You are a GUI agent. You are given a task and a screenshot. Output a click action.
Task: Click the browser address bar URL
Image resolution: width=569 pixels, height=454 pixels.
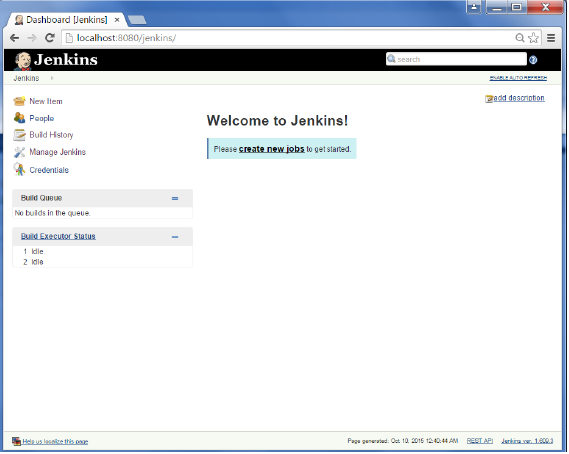click(x=126, y=38)
